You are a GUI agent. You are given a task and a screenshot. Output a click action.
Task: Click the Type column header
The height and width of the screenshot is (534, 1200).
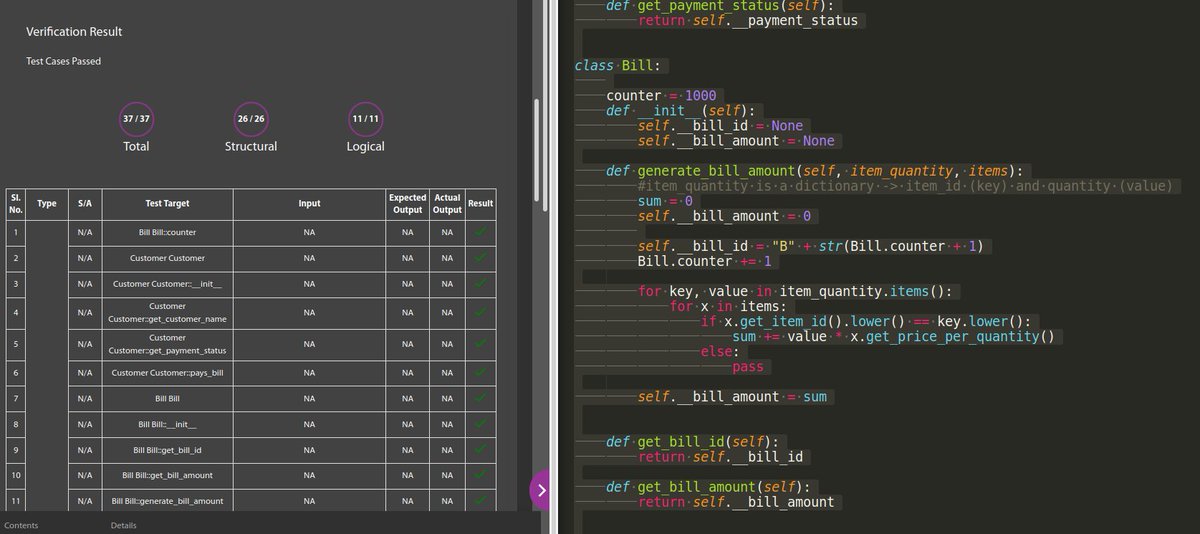(46, 203)
